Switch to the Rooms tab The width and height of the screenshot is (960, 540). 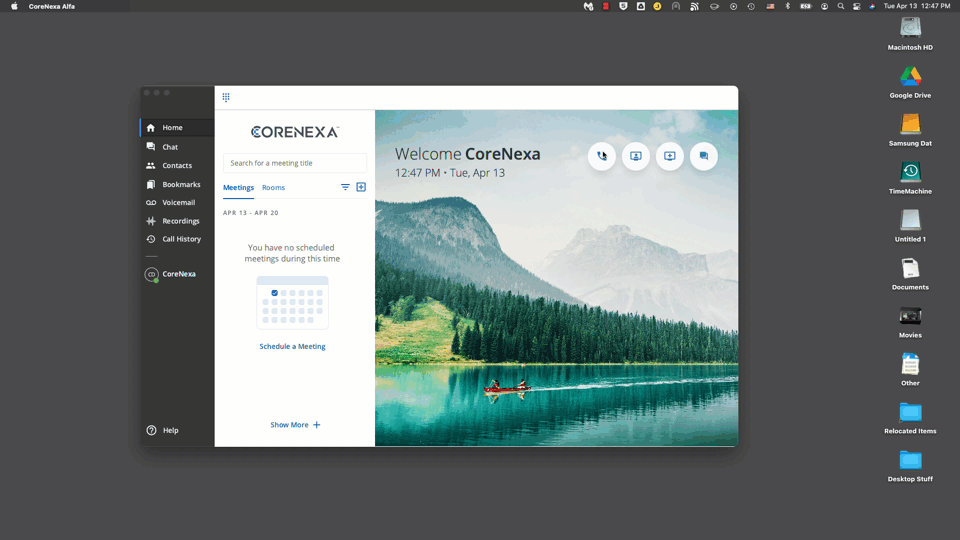[274, 188]
